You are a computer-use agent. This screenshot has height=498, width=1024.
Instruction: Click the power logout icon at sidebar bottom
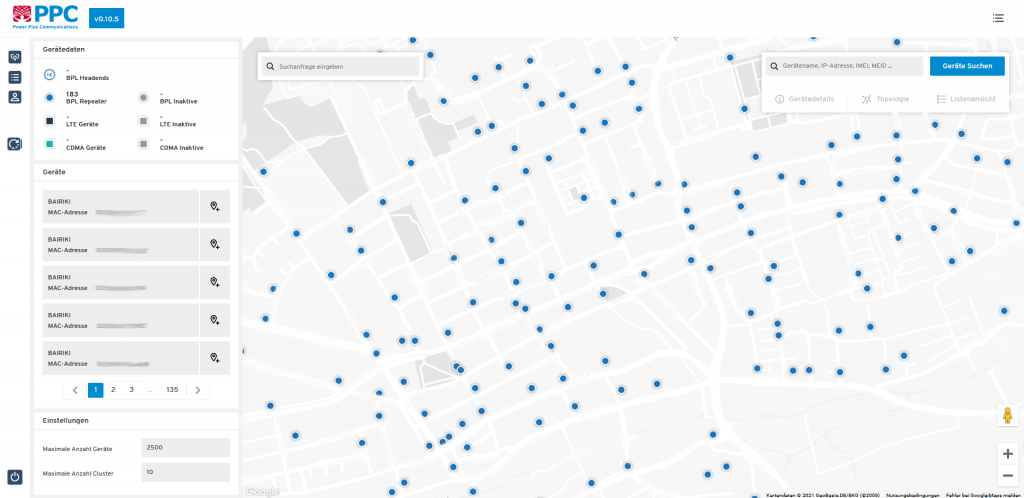pyautogui.click(x=15, y=477)
